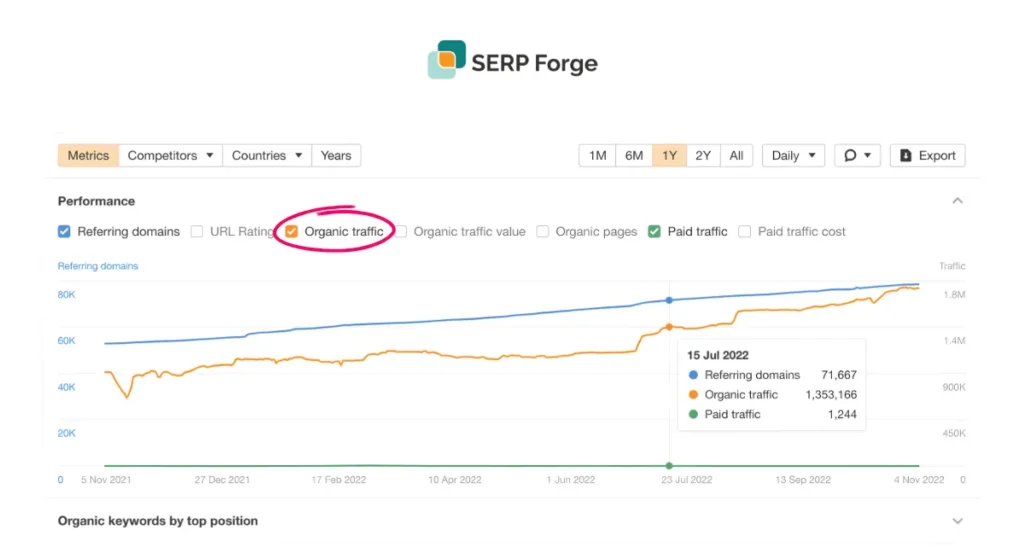1024x560 pixels.
Task: Click the blue Referring domains chart point
Action: point(669,300)
